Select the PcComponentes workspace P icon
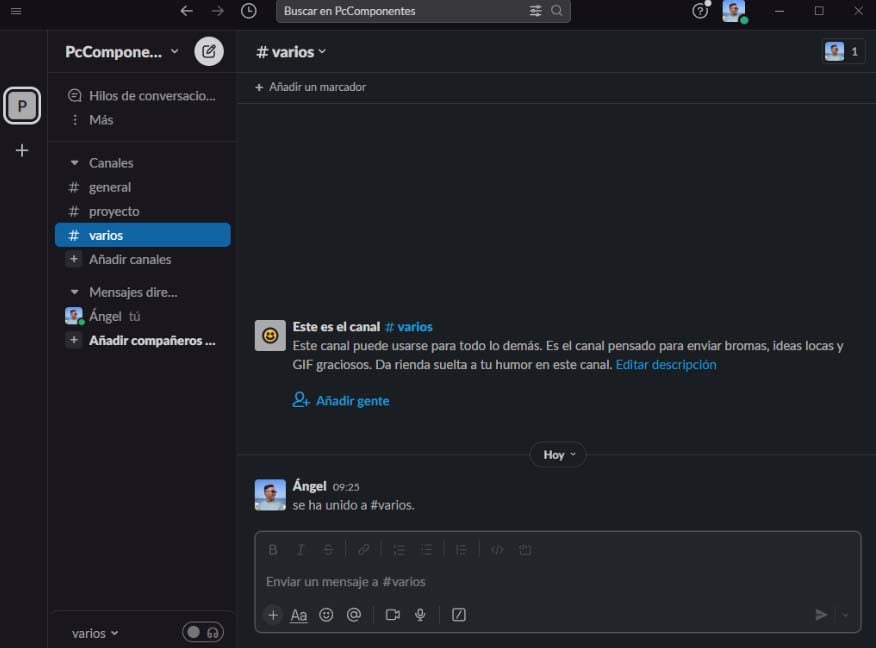The width and height of the screenshot is (876, 648). click(x=22, y=106)
